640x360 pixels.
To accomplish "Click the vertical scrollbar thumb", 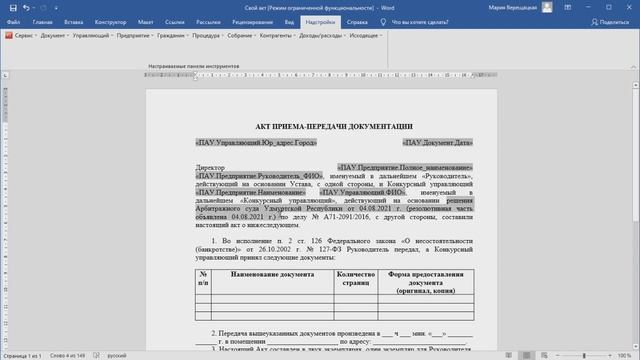I will tap(636, 155).
